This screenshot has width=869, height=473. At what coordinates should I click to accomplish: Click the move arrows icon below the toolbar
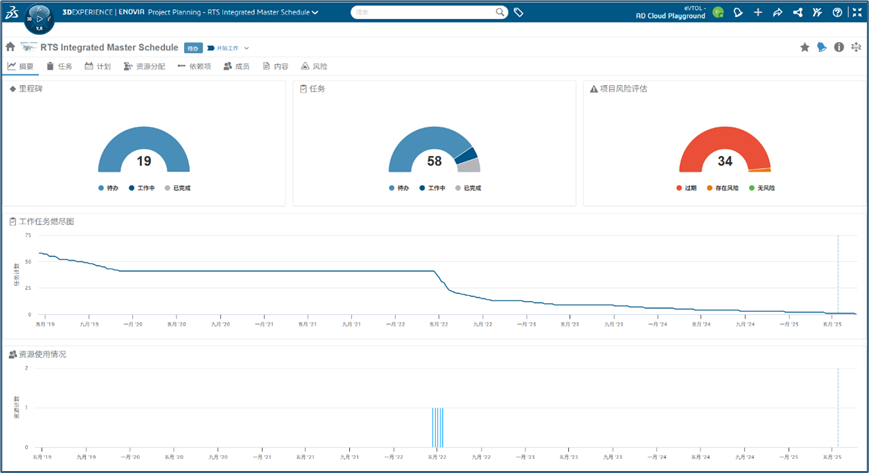[856, 48]
